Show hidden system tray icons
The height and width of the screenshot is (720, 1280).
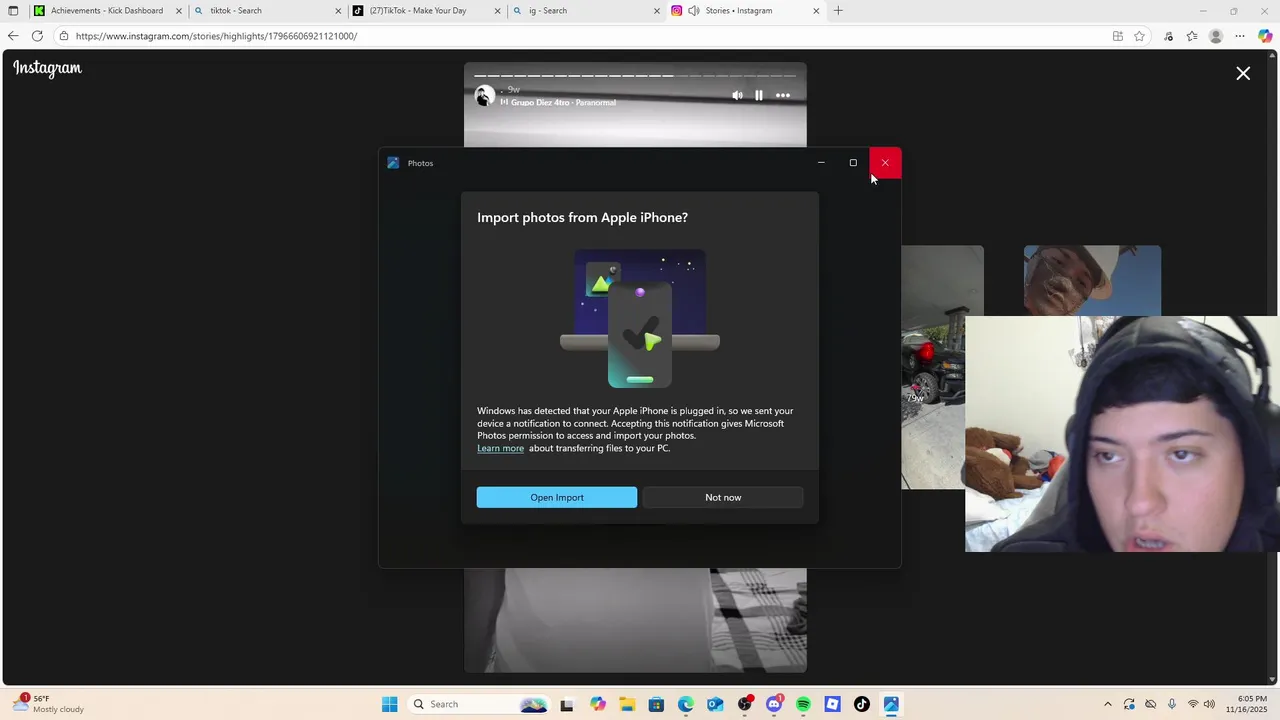pyautogui.click(x=1107, y=704)
